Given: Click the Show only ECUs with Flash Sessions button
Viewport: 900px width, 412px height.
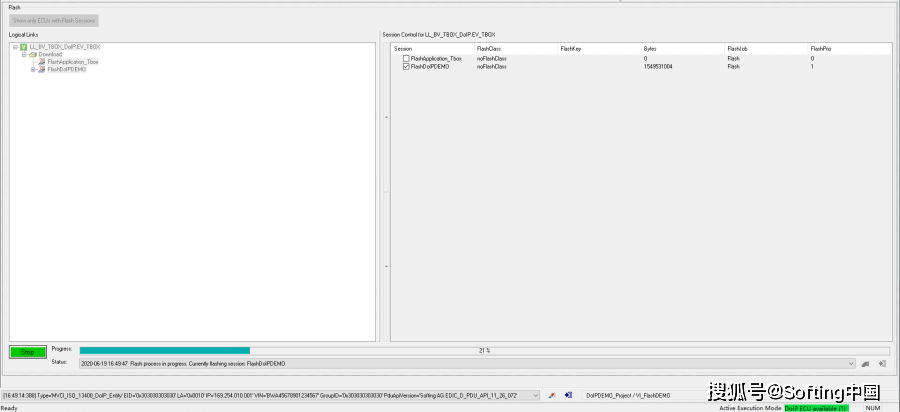Looking at the screenshot, I should (54, 21).
